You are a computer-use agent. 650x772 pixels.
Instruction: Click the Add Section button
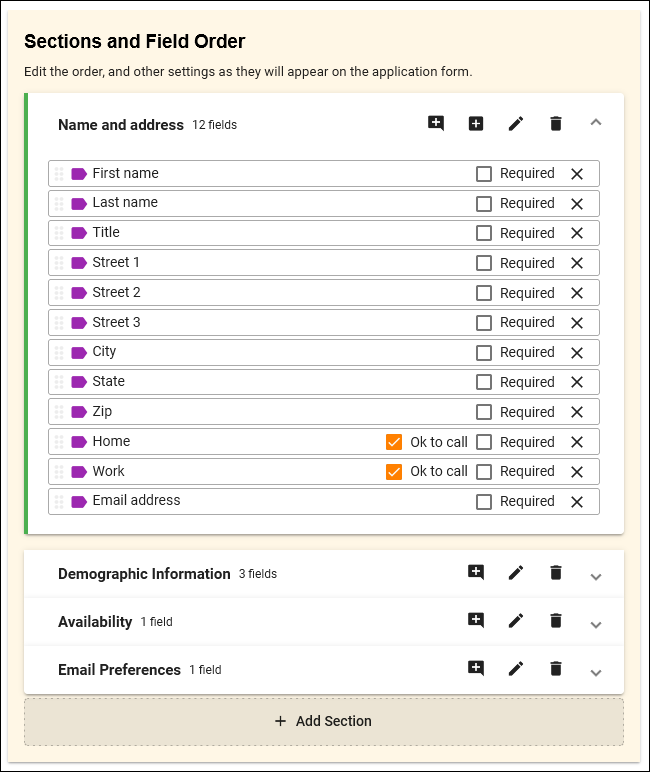(x=324, y=721)
